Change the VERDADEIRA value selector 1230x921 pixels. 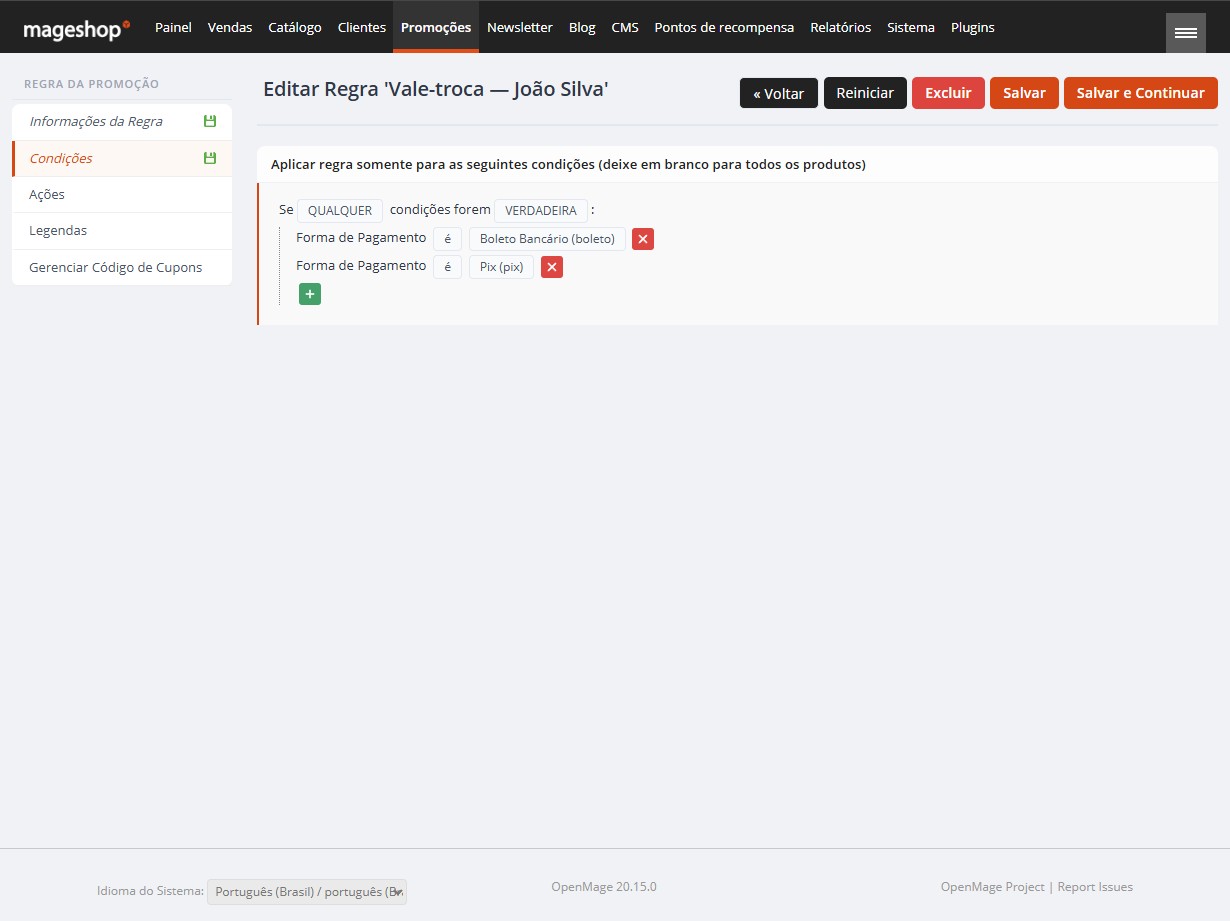[541, 210]
